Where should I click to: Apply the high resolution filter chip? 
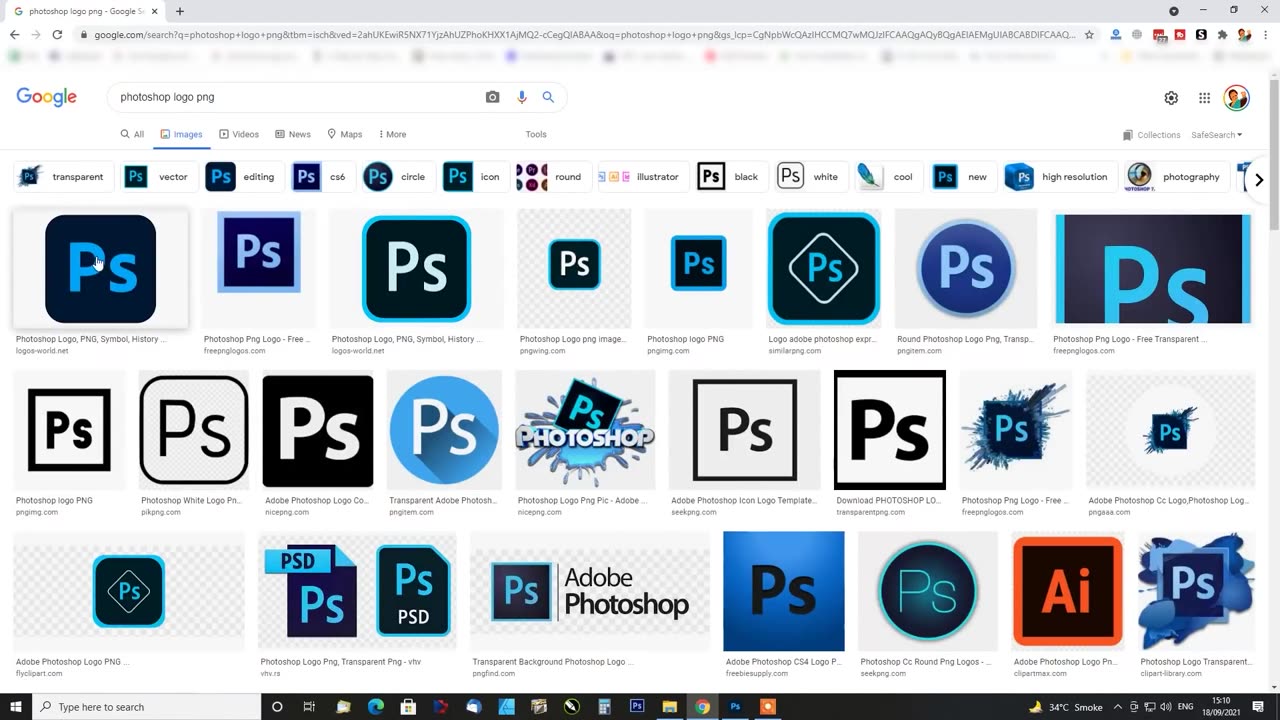point(1059,177)
